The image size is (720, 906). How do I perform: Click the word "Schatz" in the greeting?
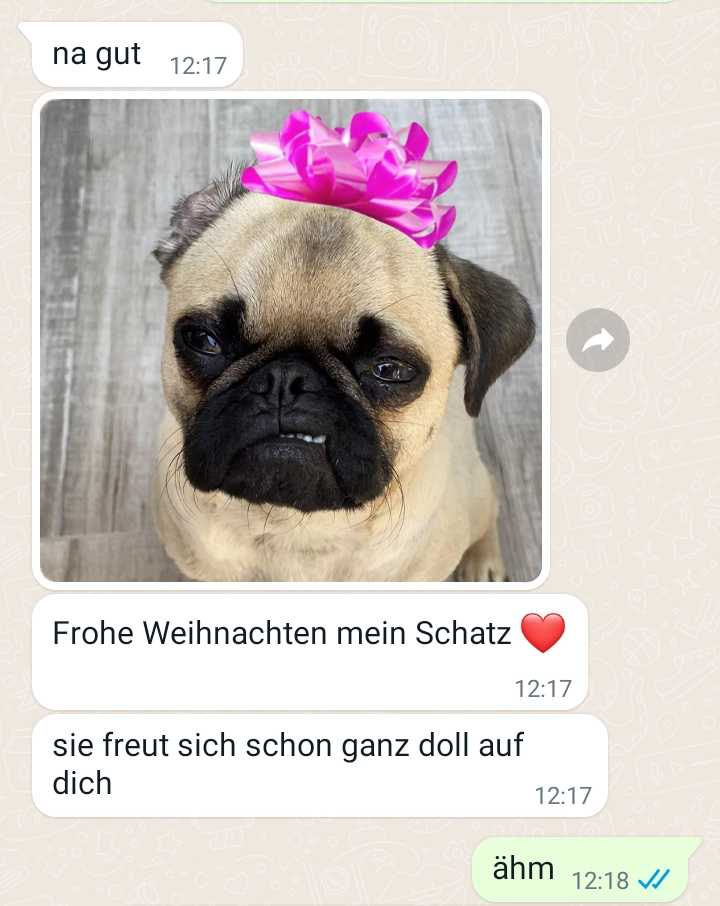pos(463,633)
